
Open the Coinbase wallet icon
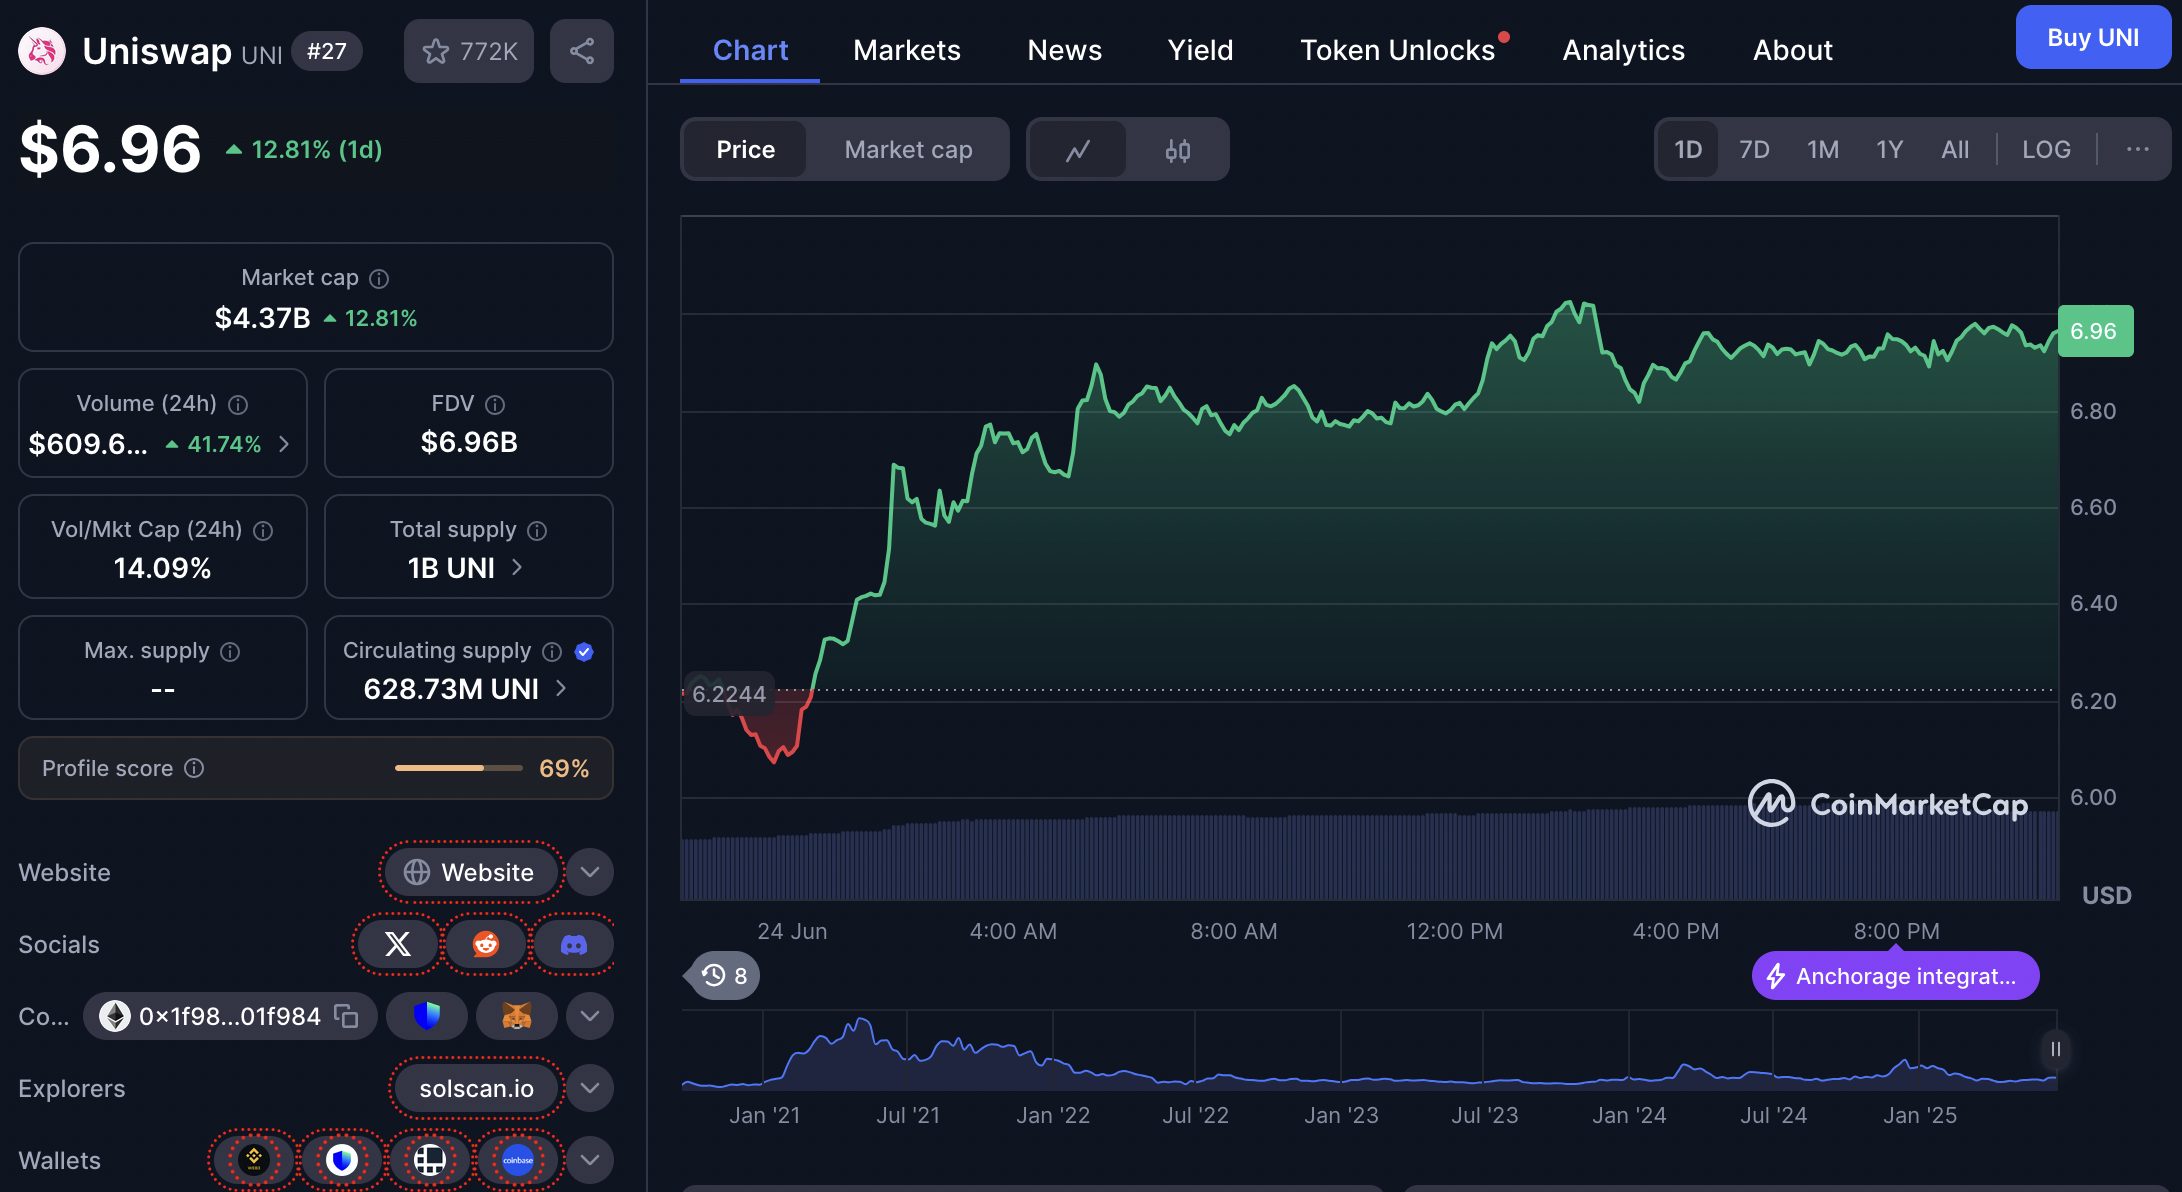click(x=518, y=1160)
